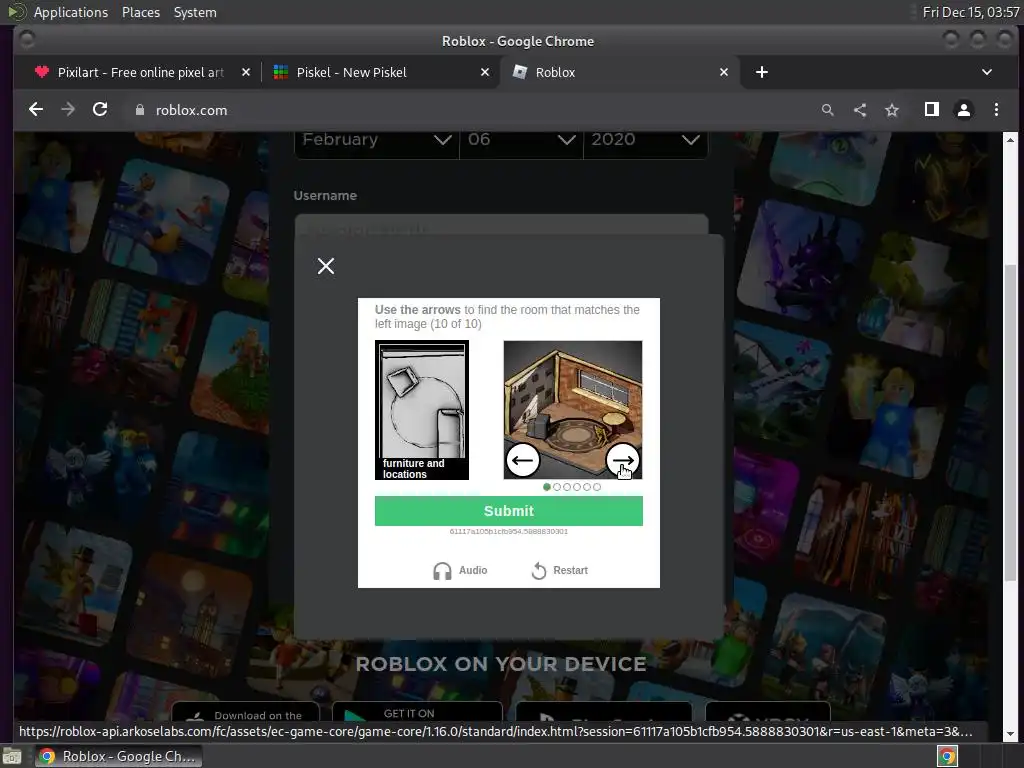Screen dimensions: 1024x768
Task: Click the clock showing Fri Dec 15
Action: (970, 12)
